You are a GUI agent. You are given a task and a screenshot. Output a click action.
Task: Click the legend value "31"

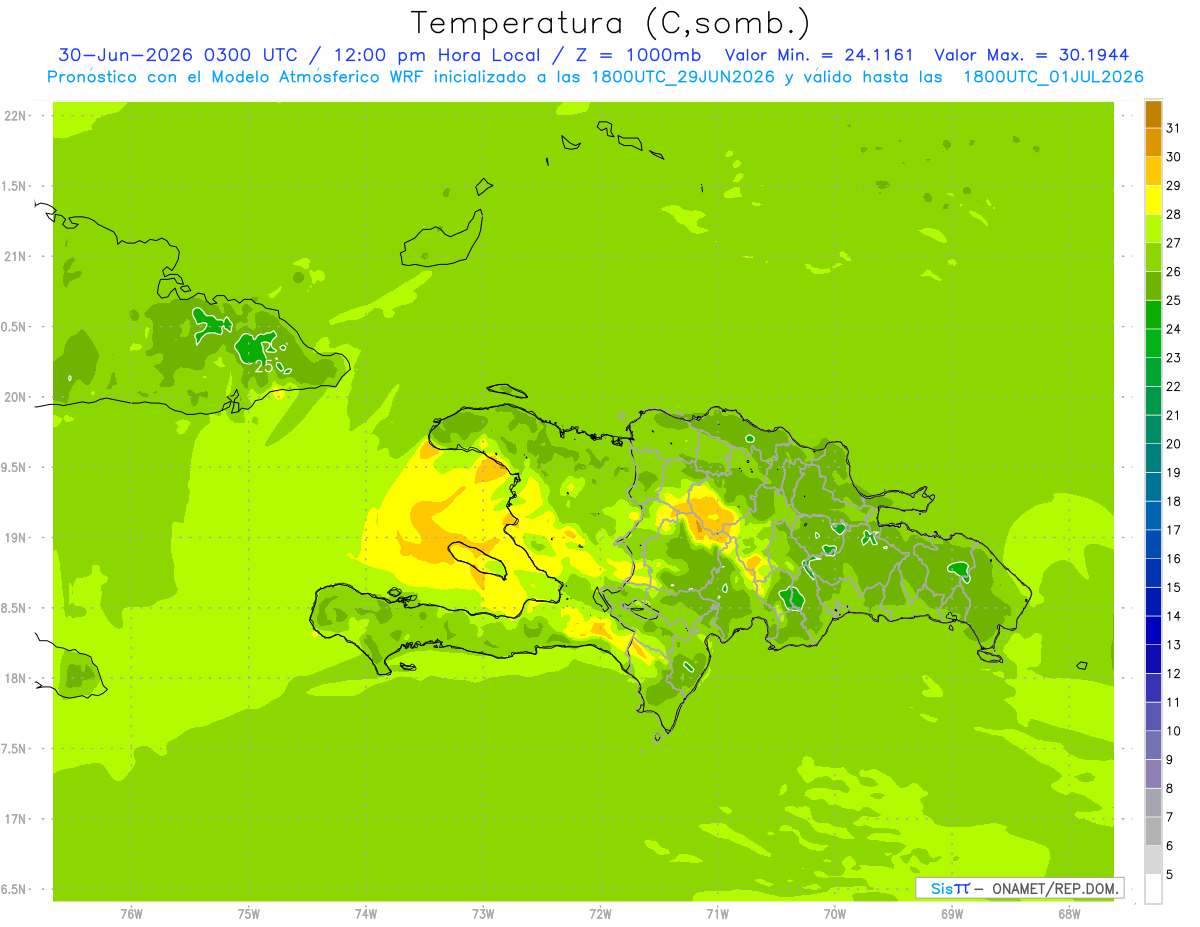coord(1173,128)
